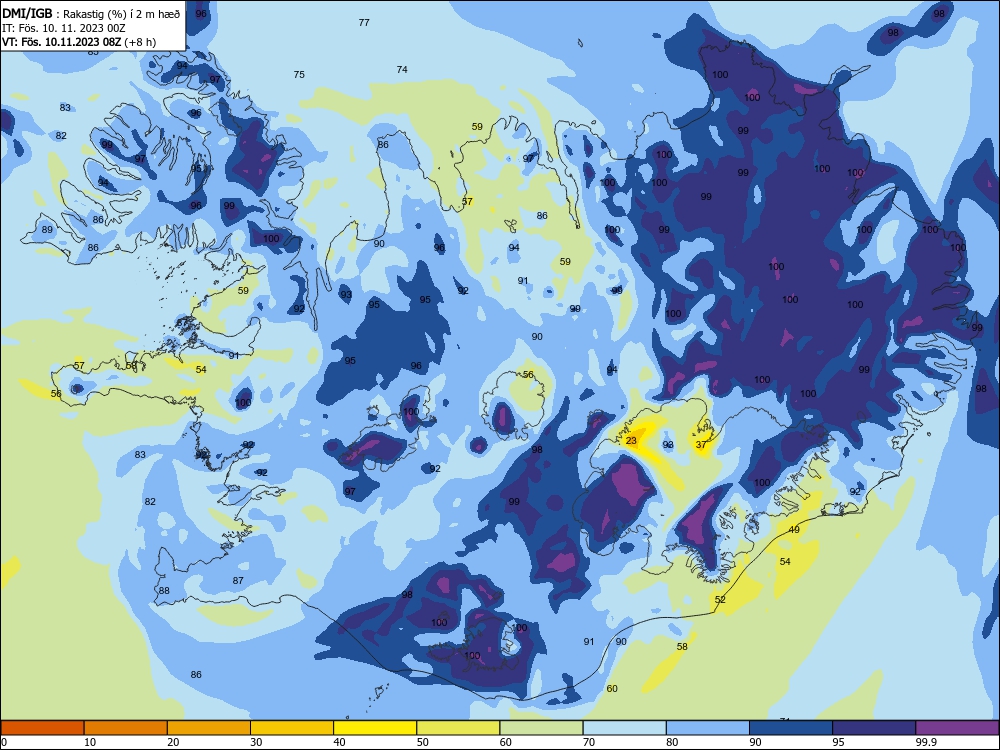Click the medium blue 90–95 legend swatch
1000x750 pixels.
pos(791,728)
